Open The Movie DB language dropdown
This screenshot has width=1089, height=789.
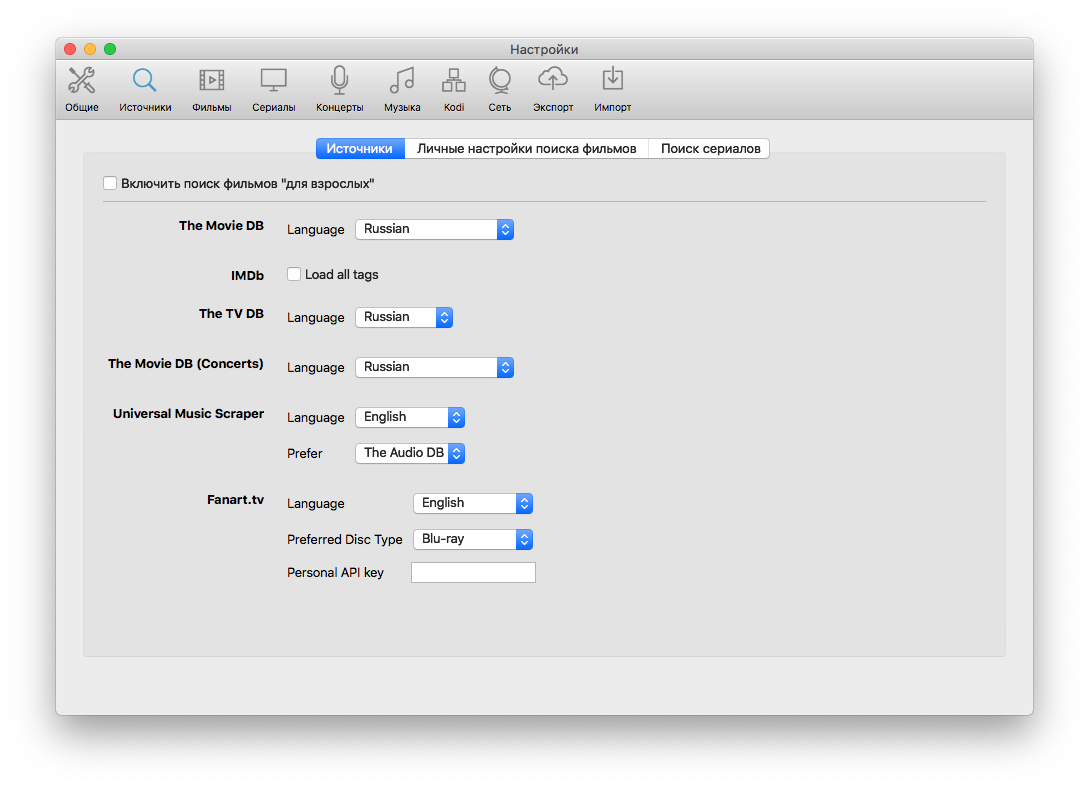pyautogui.click(x=434, y=229)
